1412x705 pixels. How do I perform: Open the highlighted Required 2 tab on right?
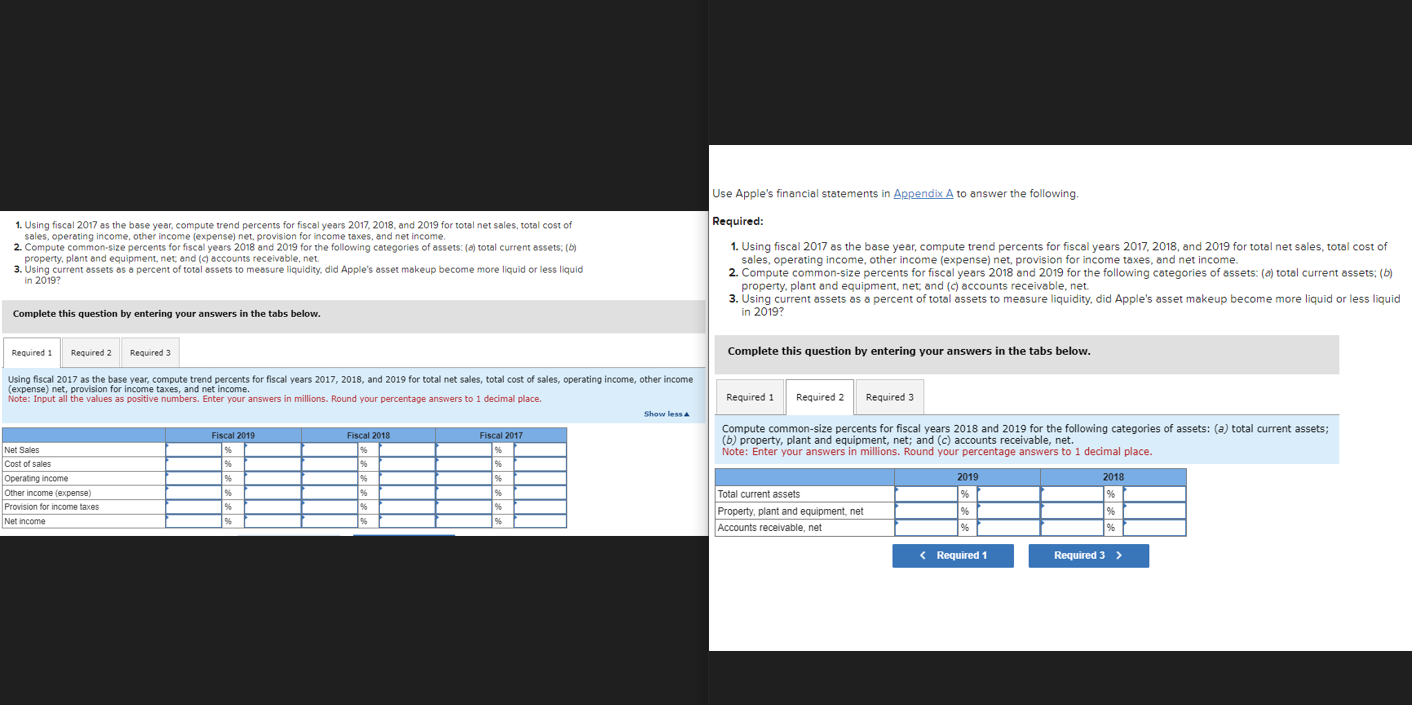[819, 396]
